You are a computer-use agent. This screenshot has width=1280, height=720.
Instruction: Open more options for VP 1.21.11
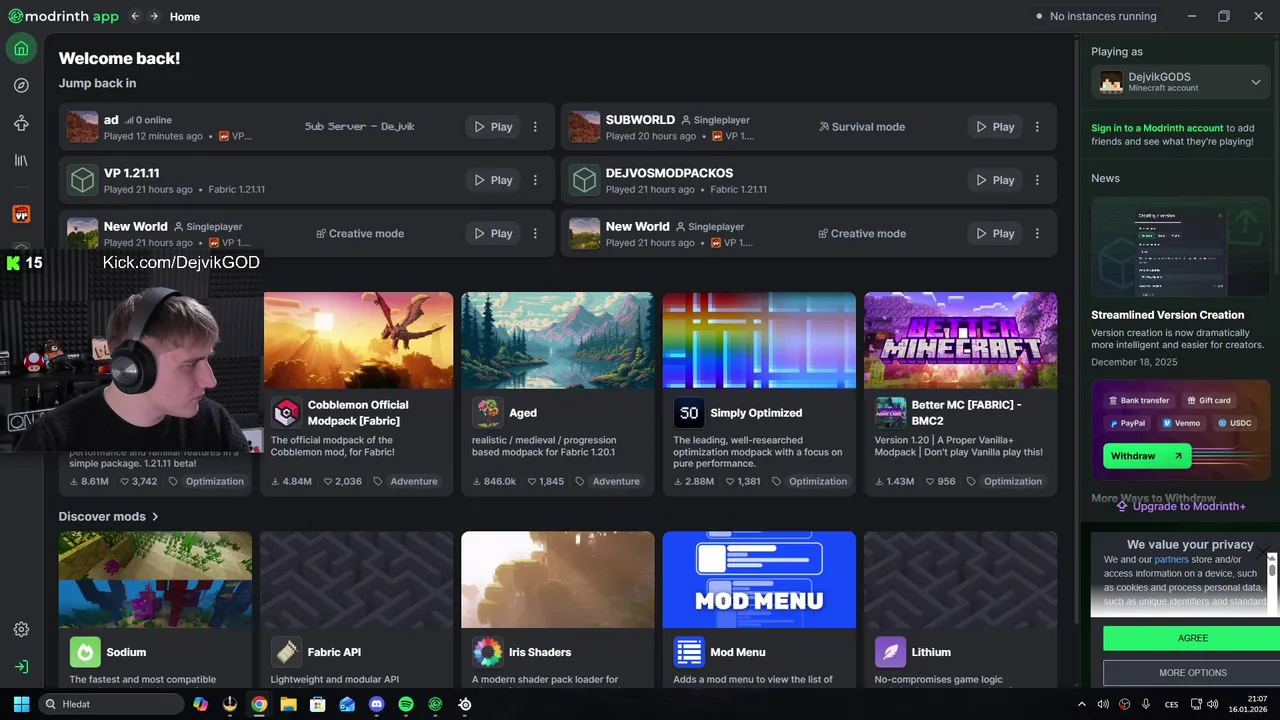point(535,180)
